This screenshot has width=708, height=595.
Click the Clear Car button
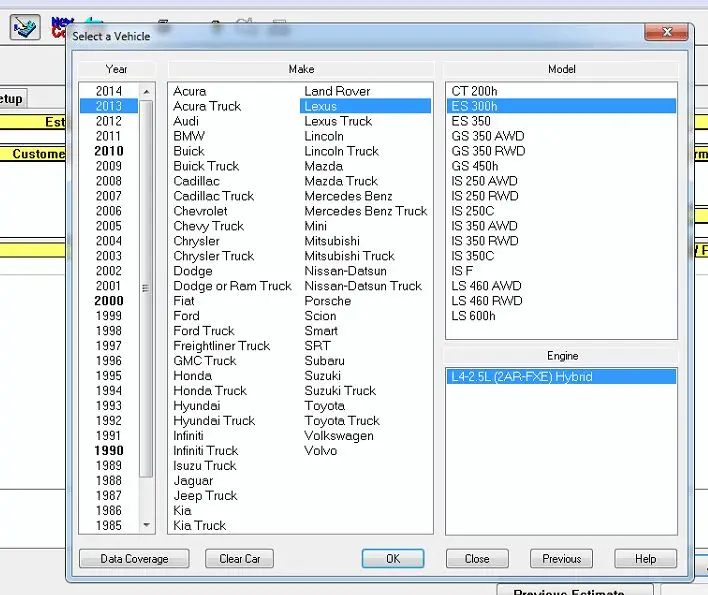click(x=239, y=559)
